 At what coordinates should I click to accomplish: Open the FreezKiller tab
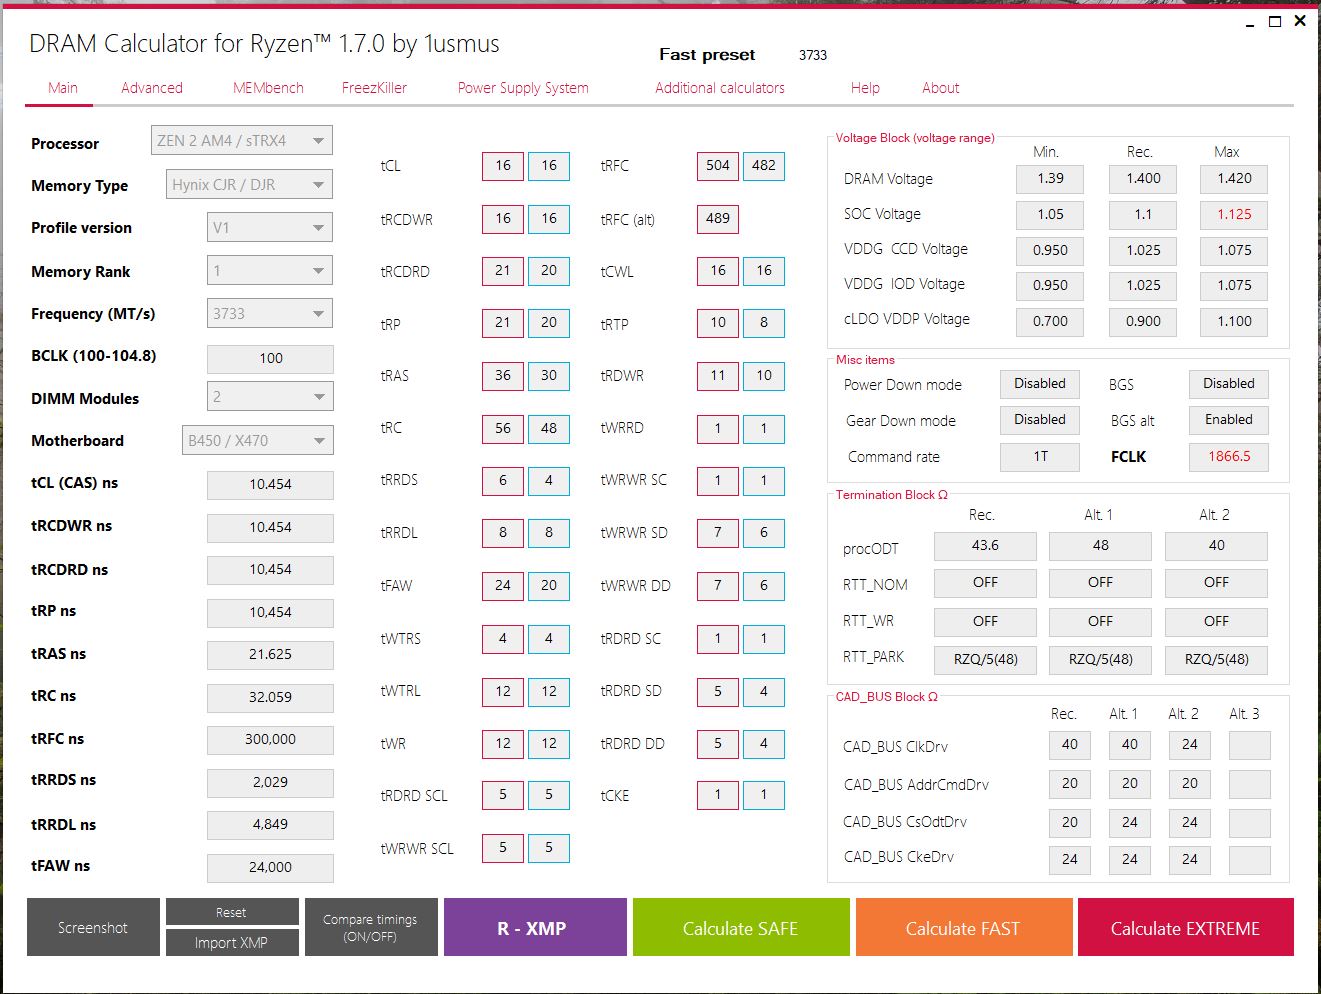374,88
